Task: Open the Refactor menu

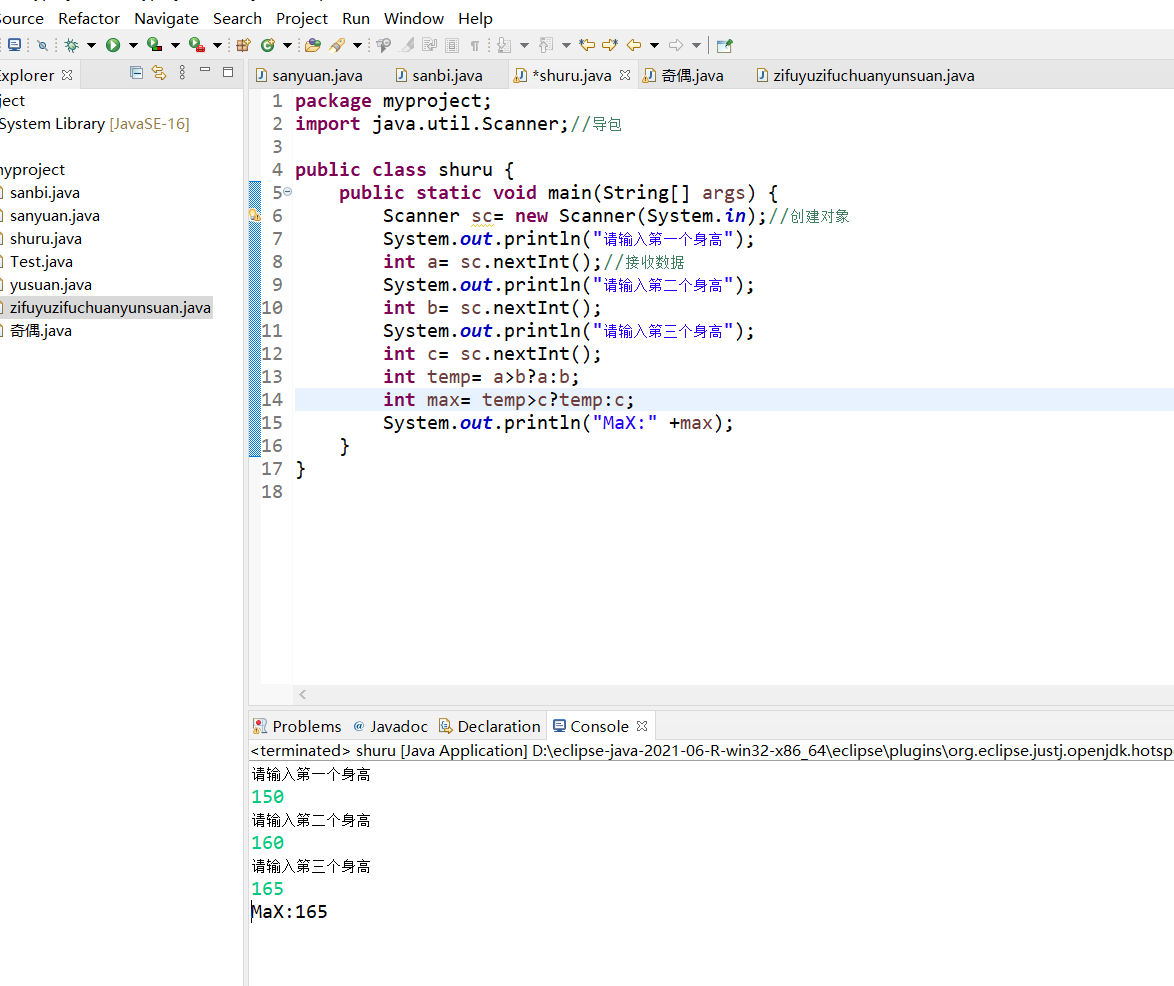Action: coord(89,18)
